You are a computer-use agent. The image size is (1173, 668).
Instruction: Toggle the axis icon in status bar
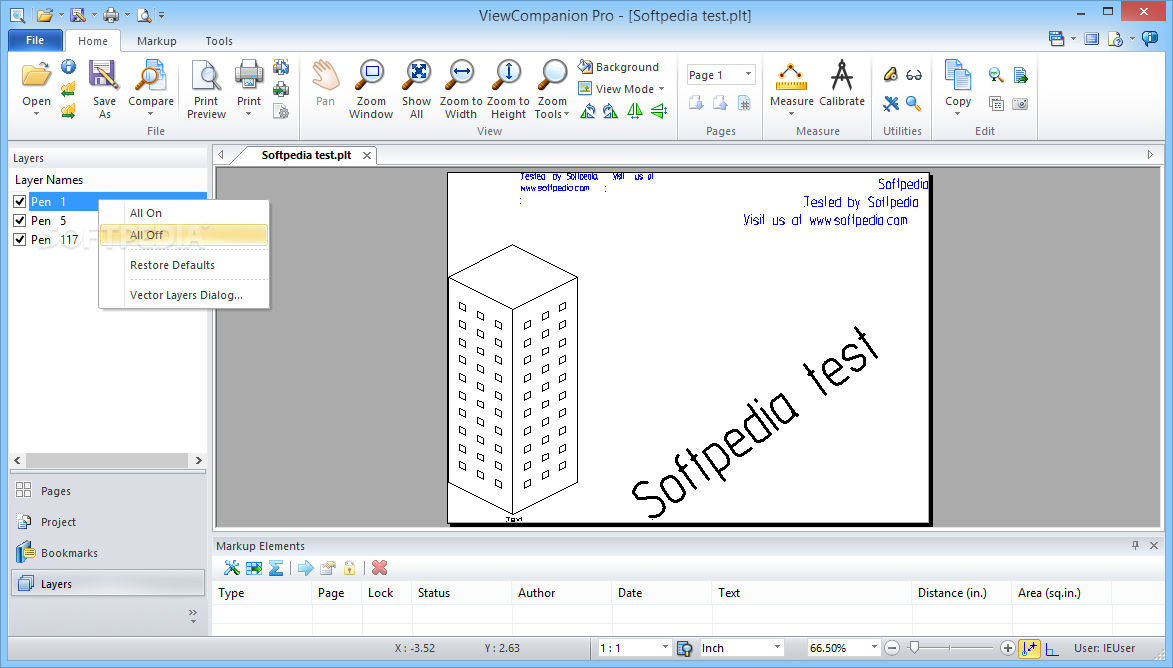click(x=1052, y=649)
